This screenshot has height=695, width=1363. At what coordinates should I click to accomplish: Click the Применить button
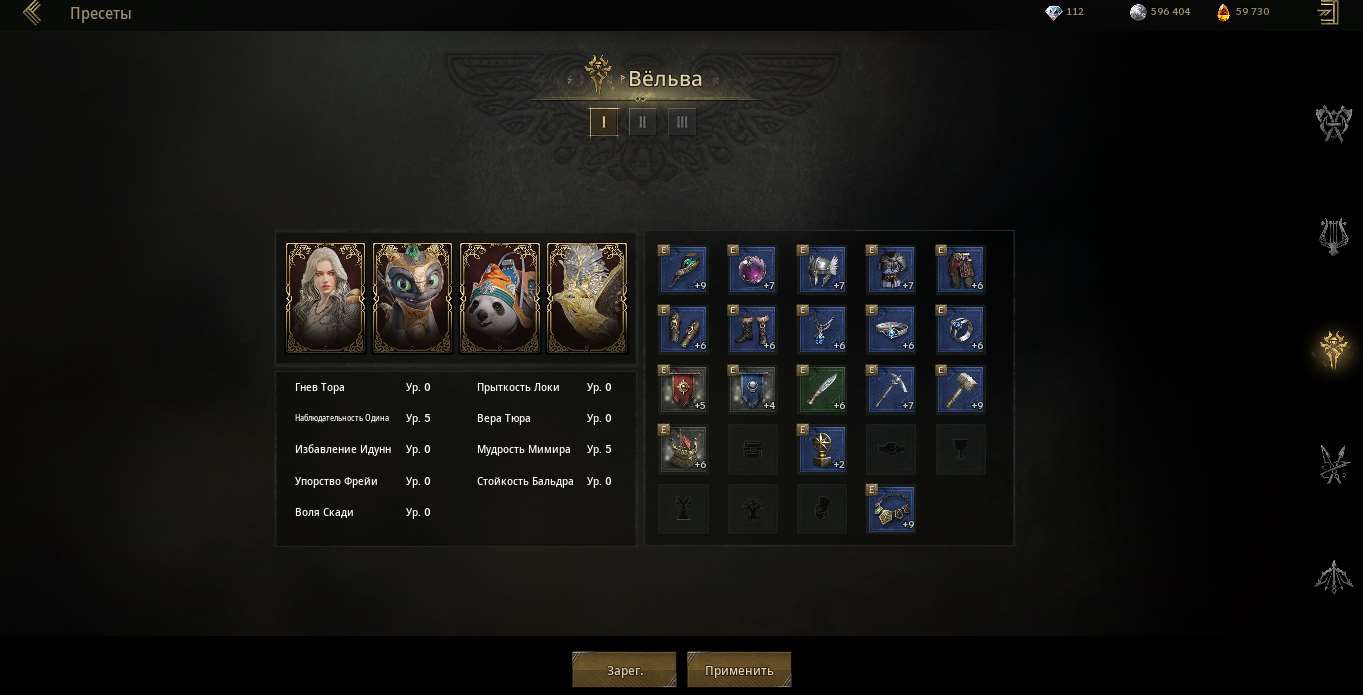[x=739, y=670]
